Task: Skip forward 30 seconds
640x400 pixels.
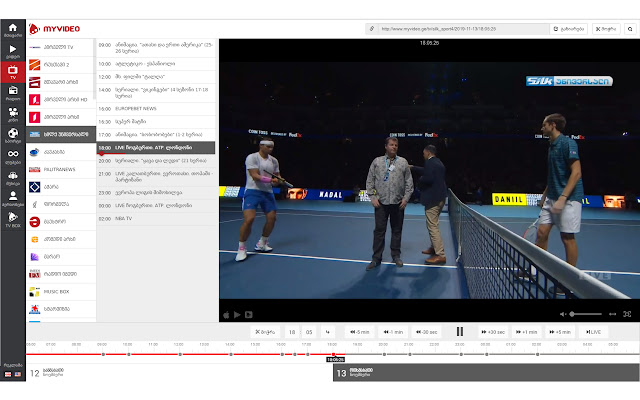Action: point(493,332)
